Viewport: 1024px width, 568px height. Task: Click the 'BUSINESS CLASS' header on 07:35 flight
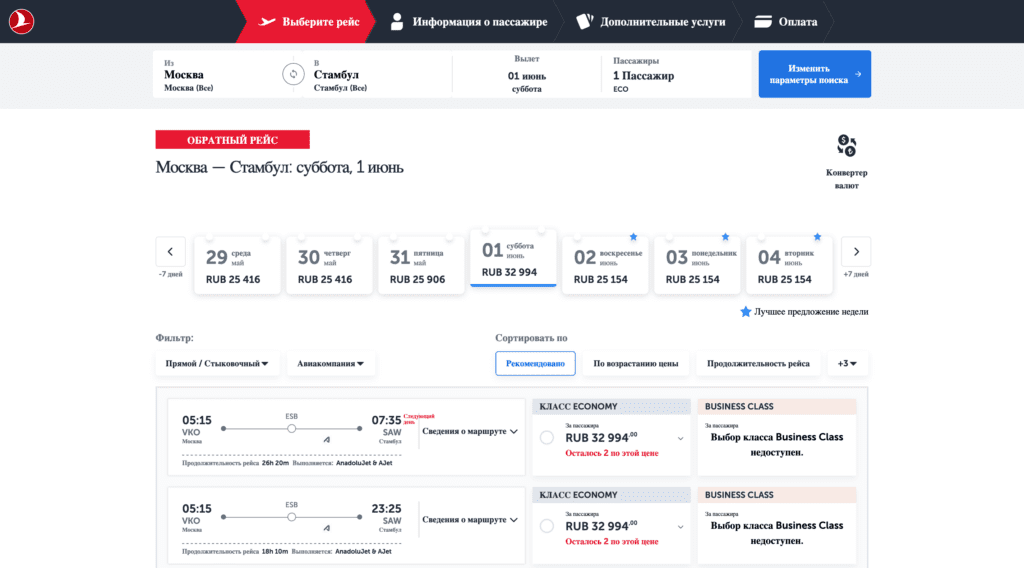tap(776, 407)
